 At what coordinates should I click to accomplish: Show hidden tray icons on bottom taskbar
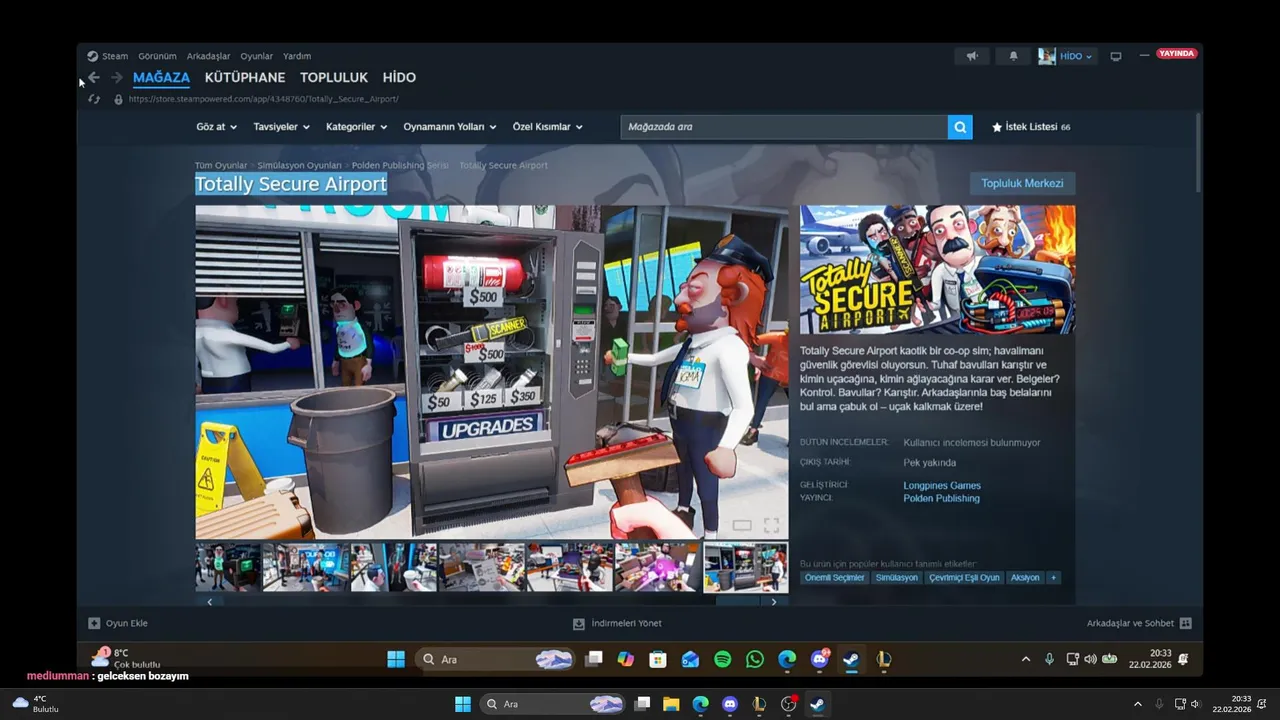[x=1137, y=704]
